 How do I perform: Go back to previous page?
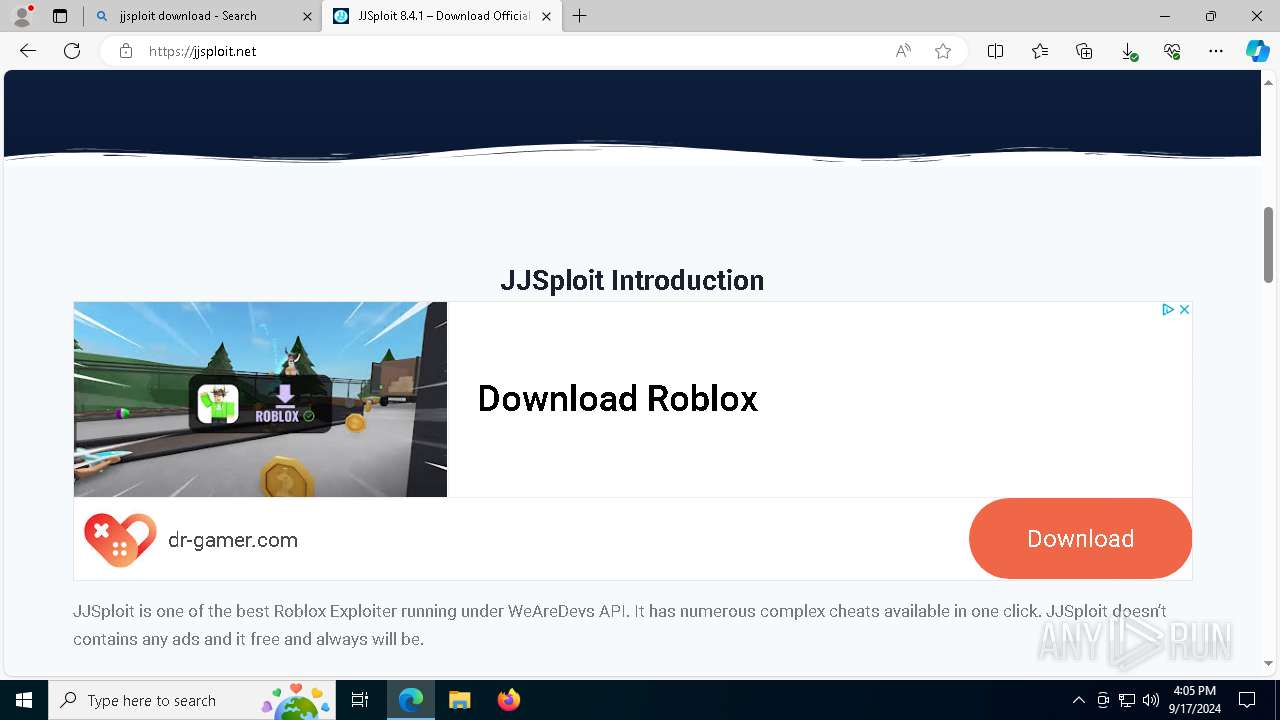[28, 51]
